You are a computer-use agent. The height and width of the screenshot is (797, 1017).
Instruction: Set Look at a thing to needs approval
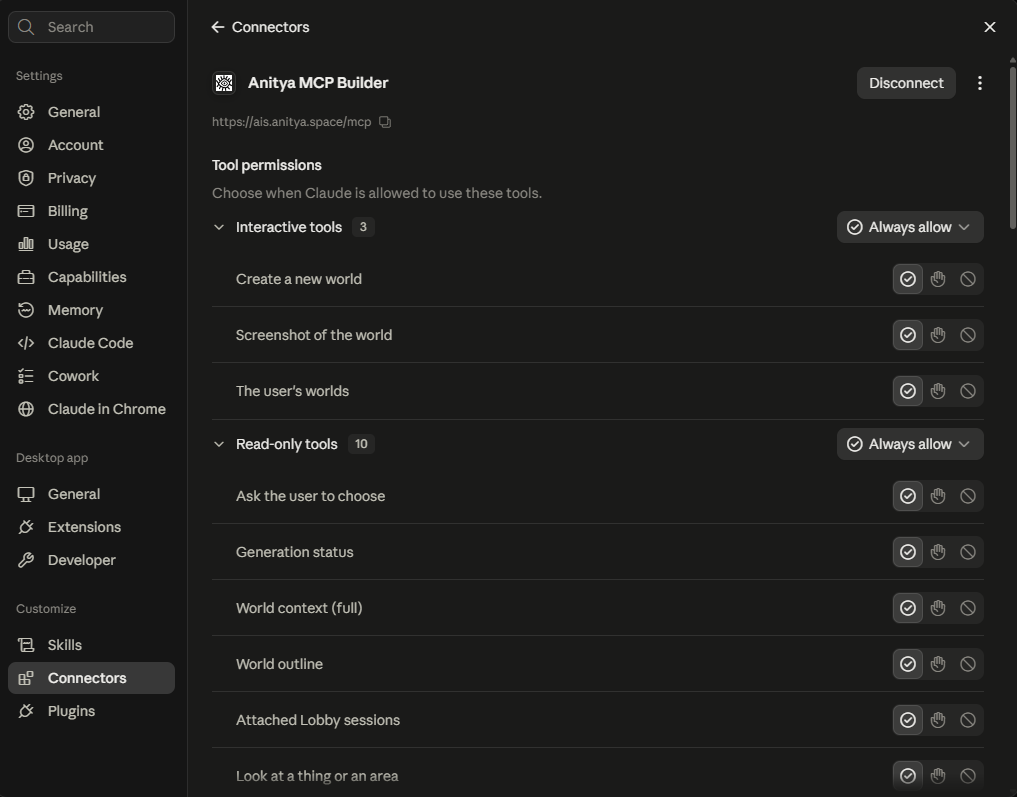938,776
